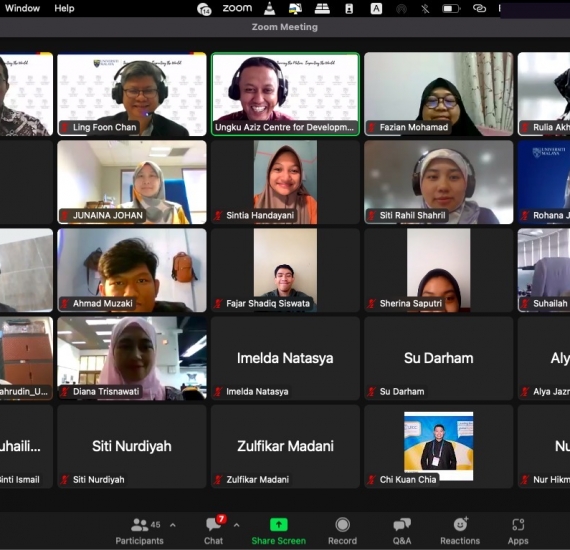This screenshot has height=550, width=570.
Task: Click the Rohana name label
Action: tap(551, 216)
